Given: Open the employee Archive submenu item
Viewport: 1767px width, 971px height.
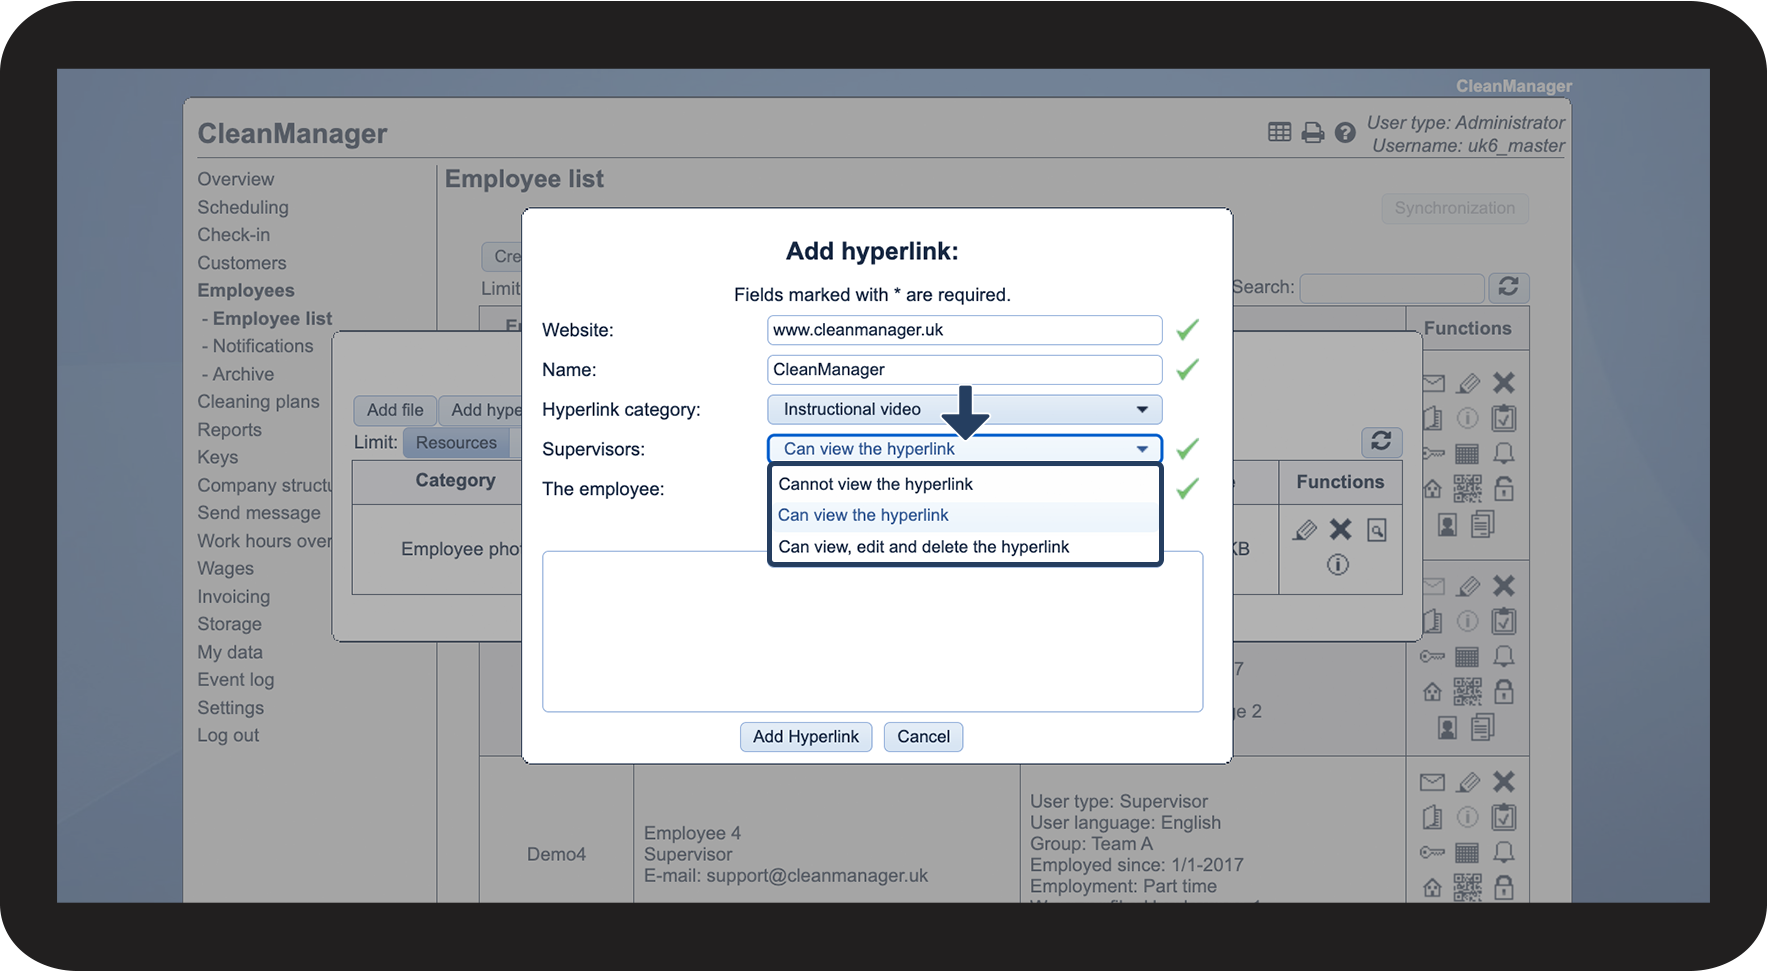Looking at the screenshot, I should coord(243,374).
